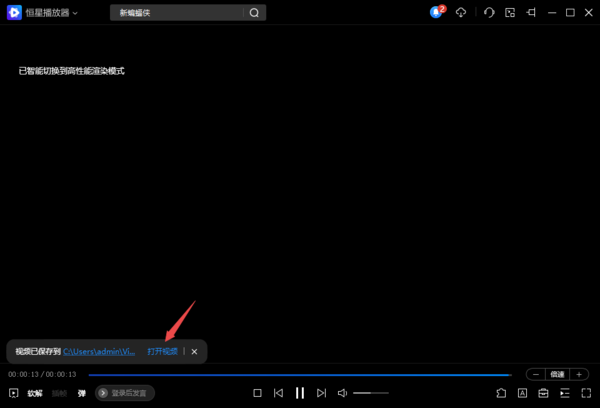Pause the video
The height and width of the screenshot is (408, 600).
(x=300, y=393)
